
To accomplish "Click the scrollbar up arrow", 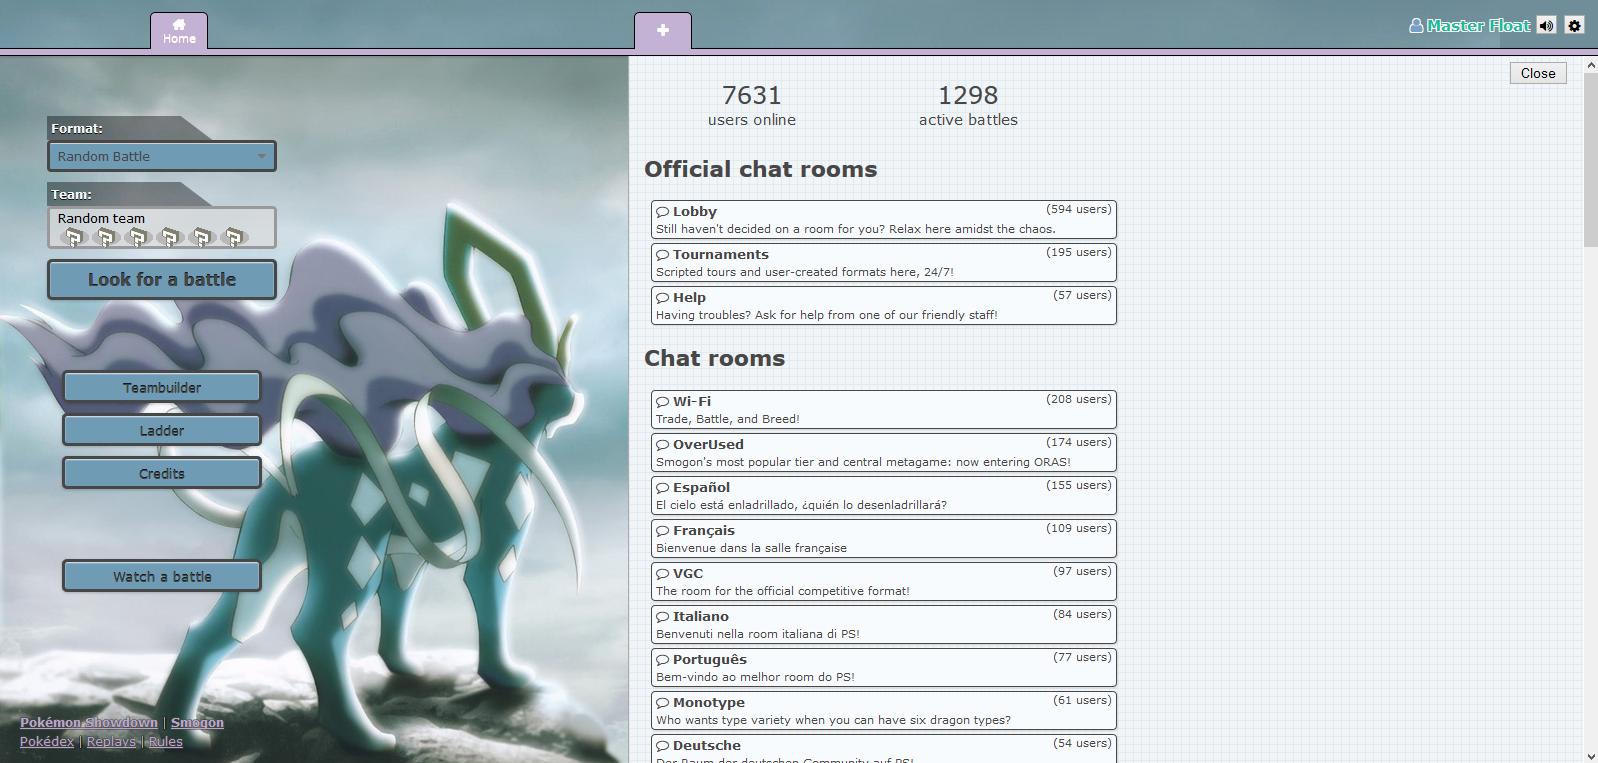I will [1590, 65].
